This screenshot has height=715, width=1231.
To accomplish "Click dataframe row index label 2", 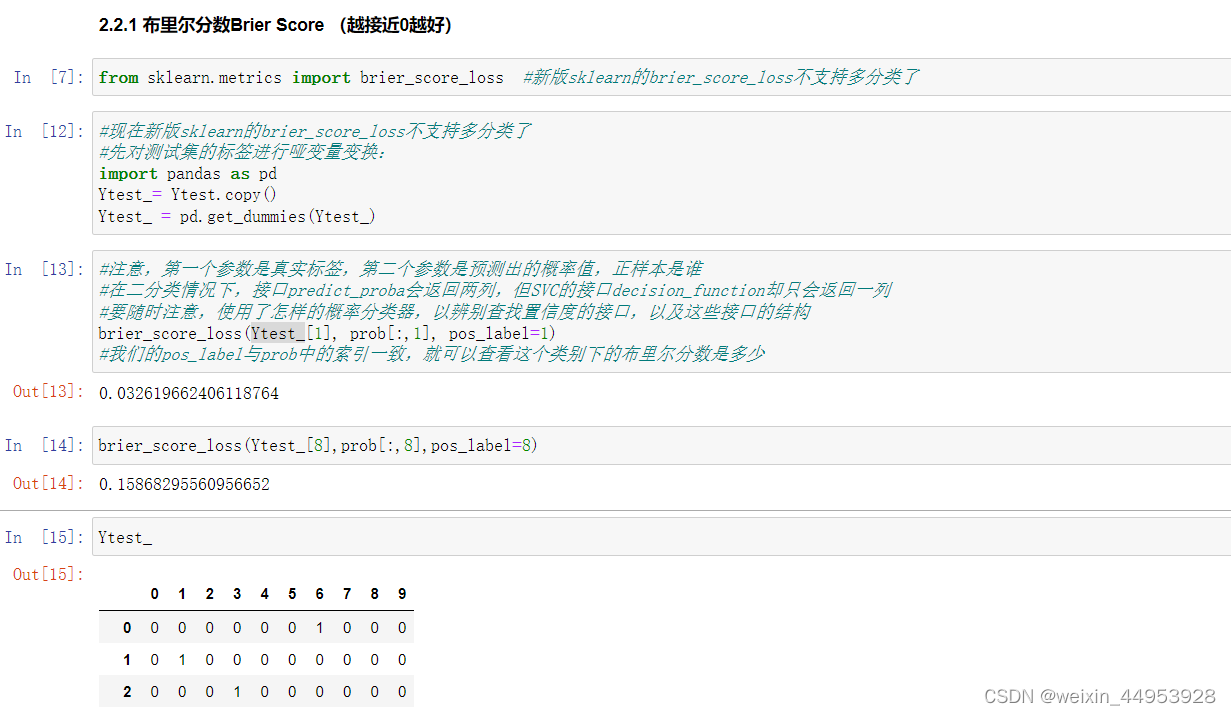I will pyautogui.click(x=127, y=692).
